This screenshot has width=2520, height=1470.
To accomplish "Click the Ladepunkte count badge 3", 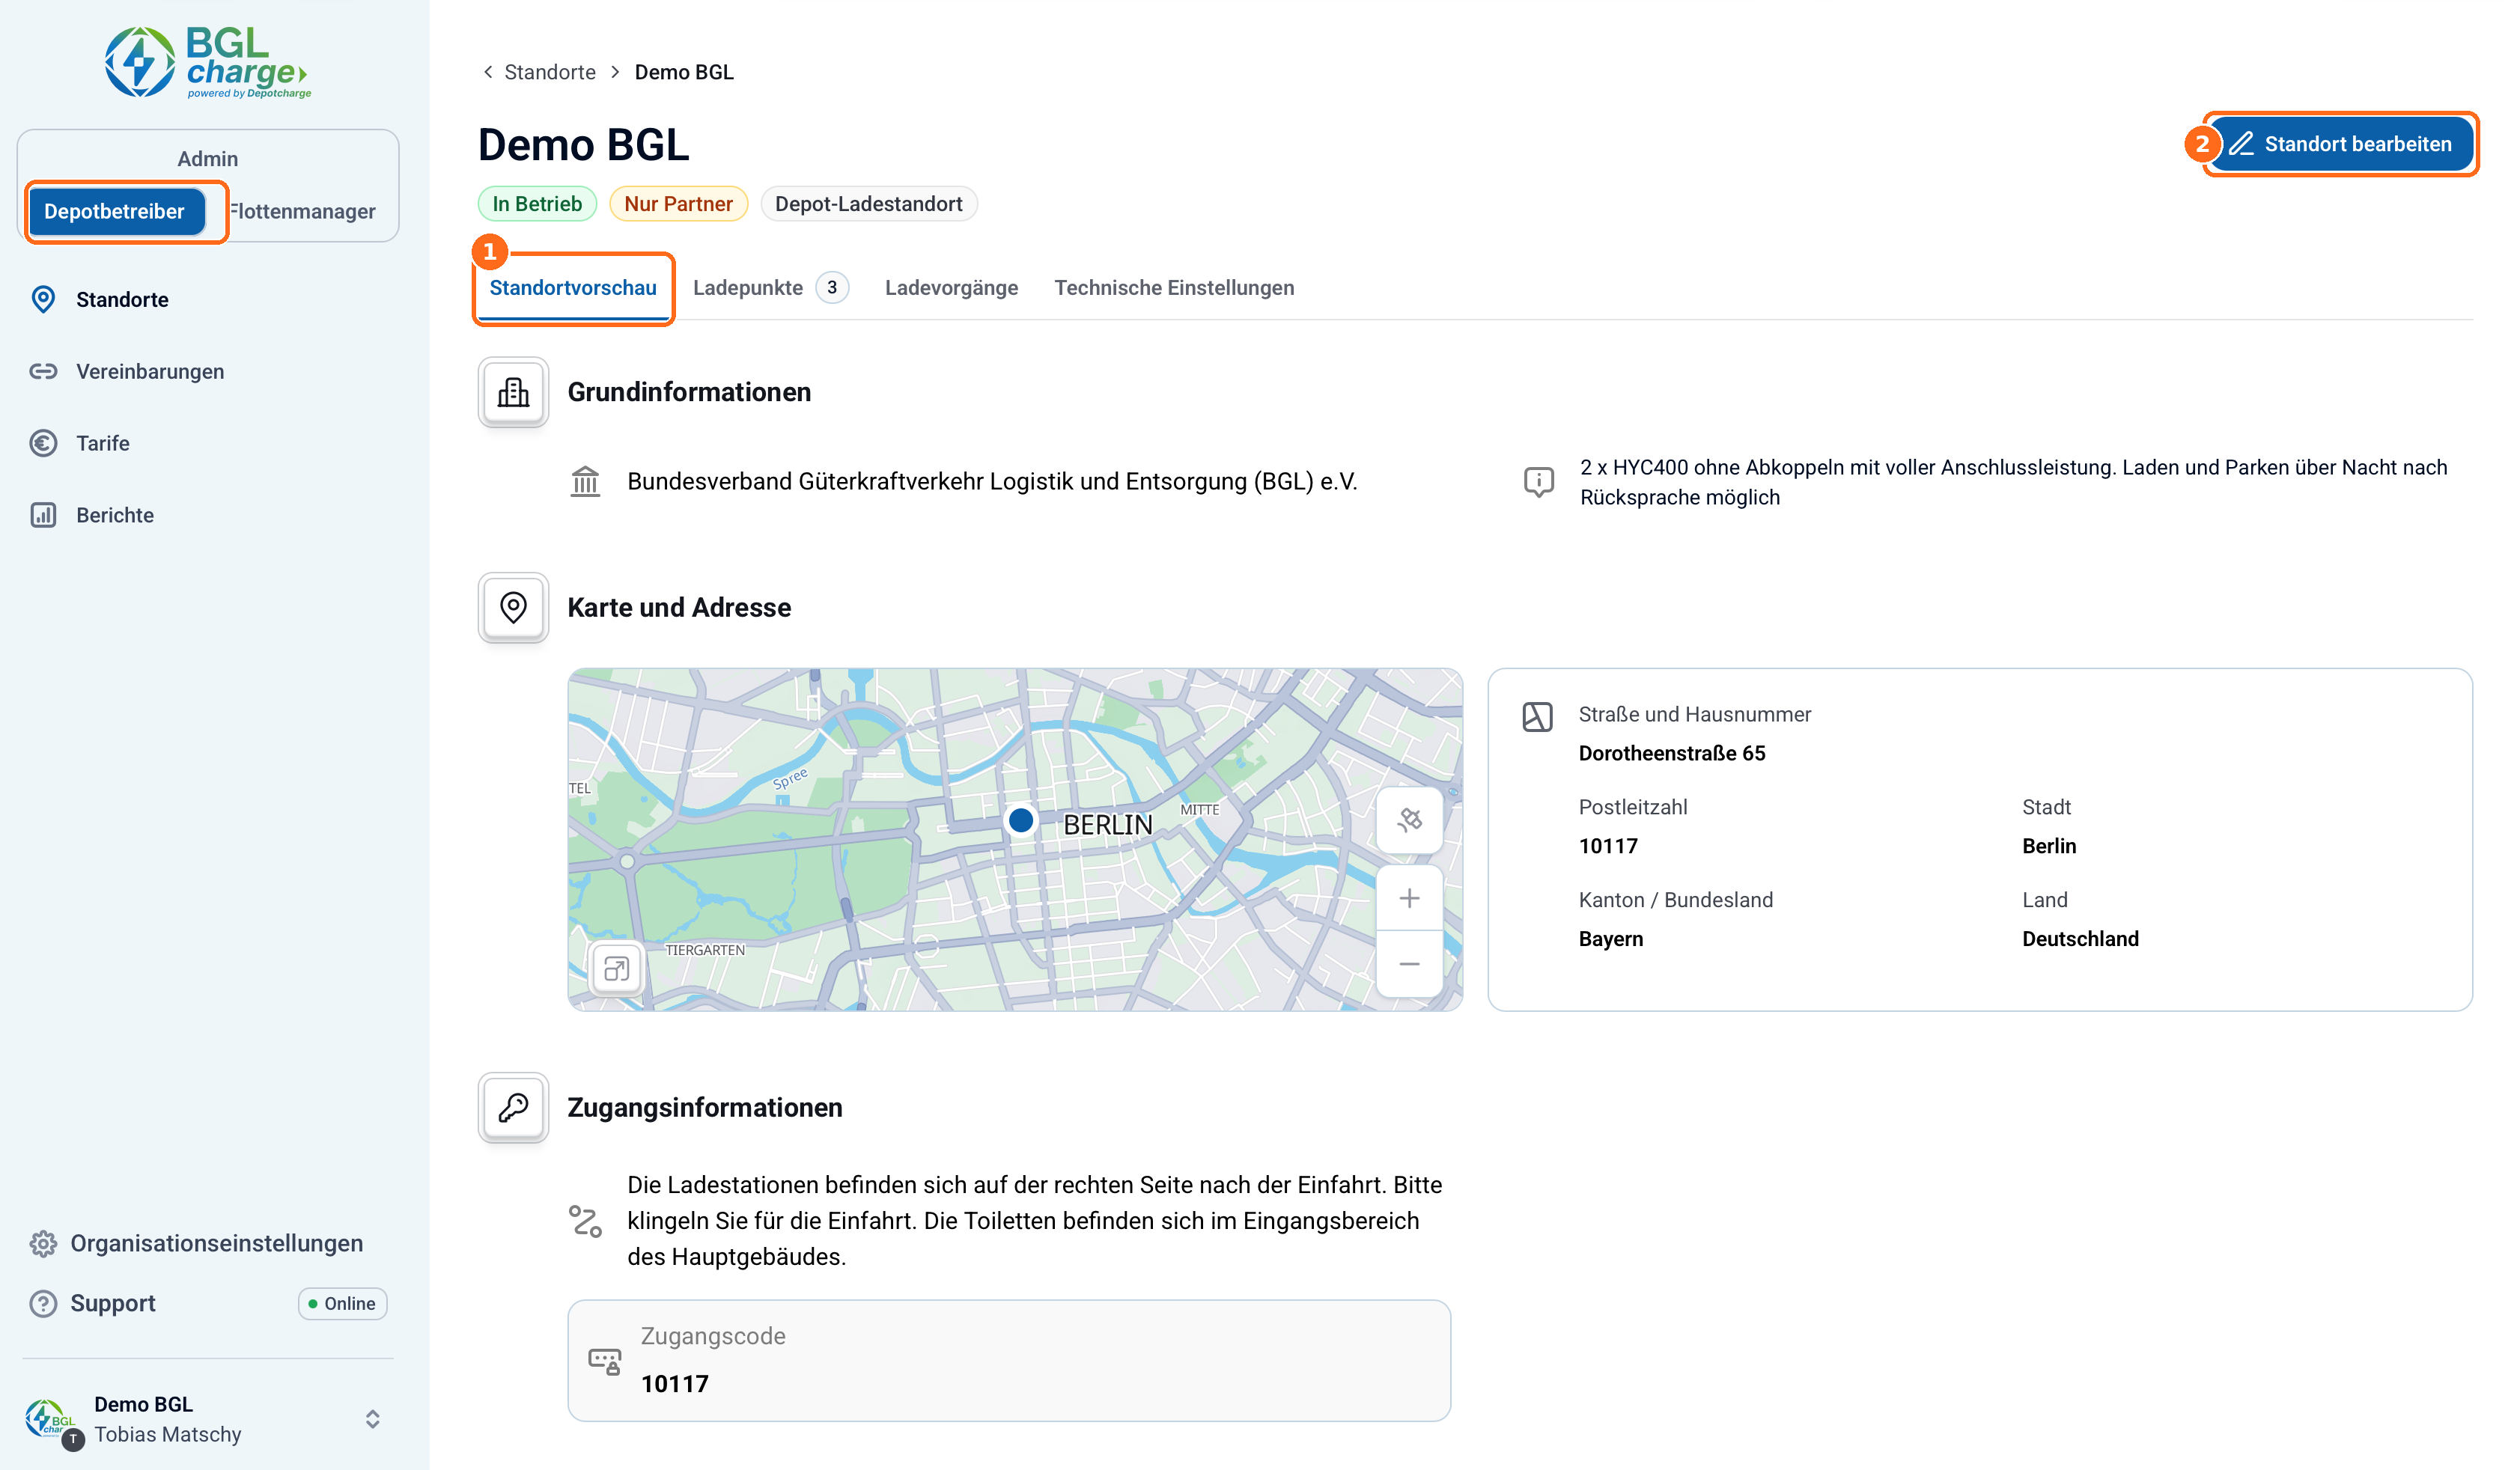I will tap(832, 288).
